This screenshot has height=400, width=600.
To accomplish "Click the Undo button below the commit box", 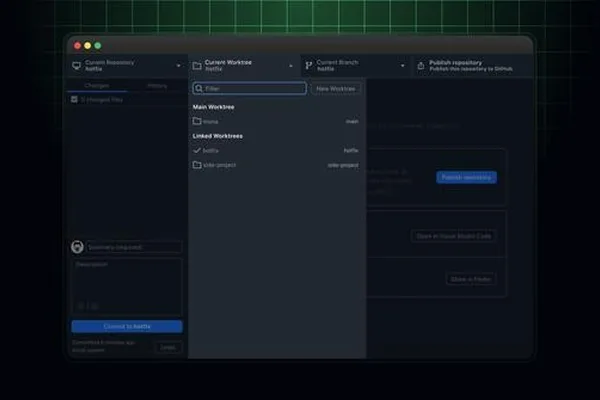I will [x=168, y=347].
